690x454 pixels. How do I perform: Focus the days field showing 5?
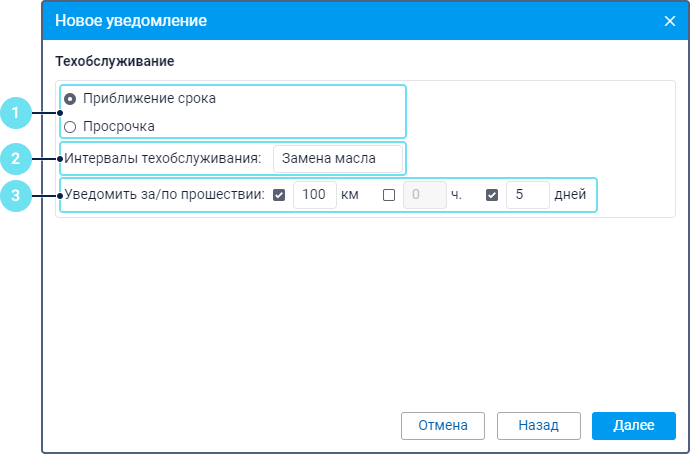[527, 195]
